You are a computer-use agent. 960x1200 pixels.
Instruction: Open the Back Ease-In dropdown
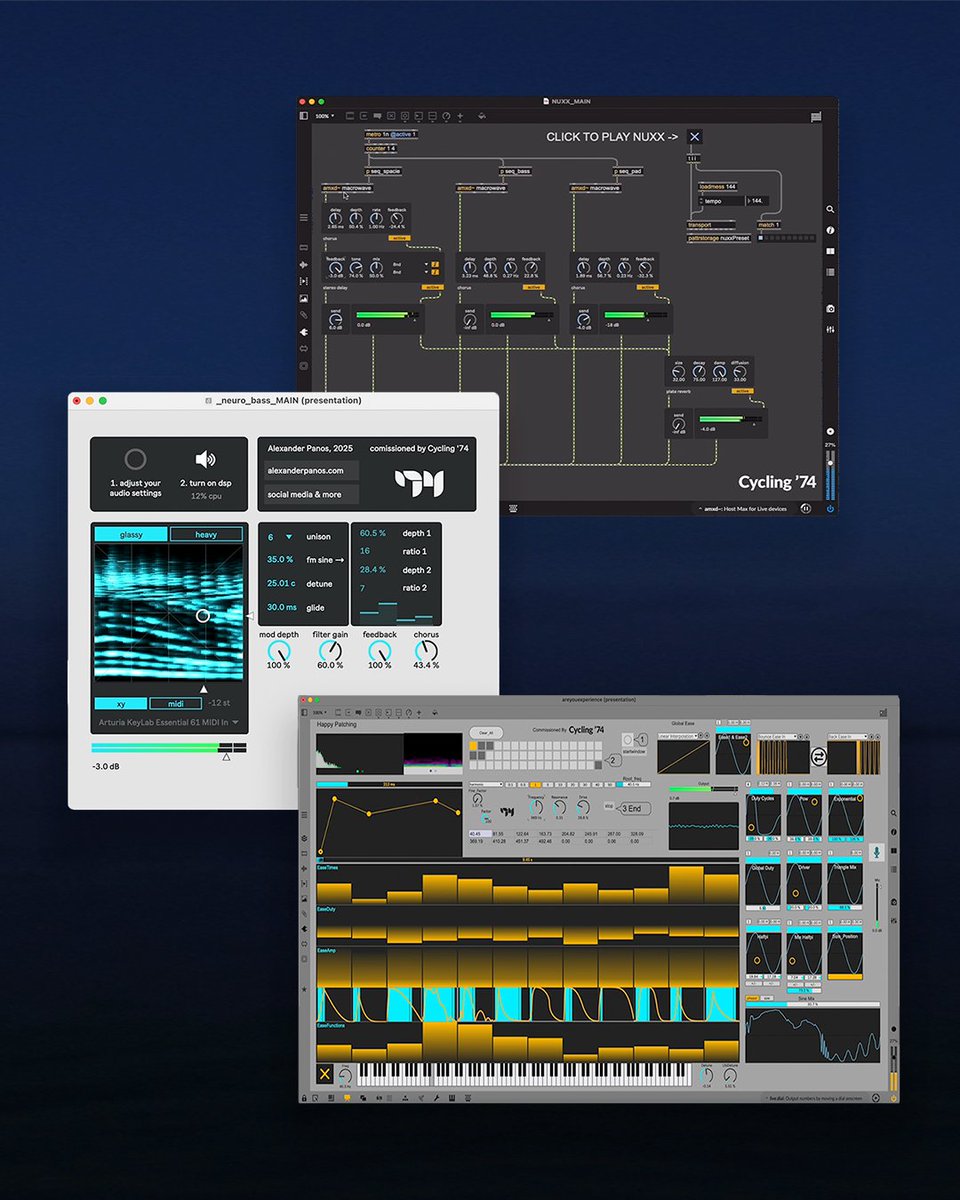(x=848, y=736)
